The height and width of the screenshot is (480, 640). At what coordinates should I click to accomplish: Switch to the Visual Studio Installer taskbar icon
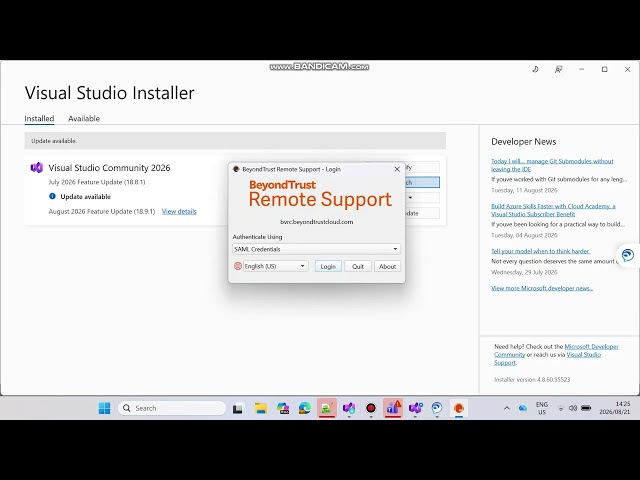[415, 408]
